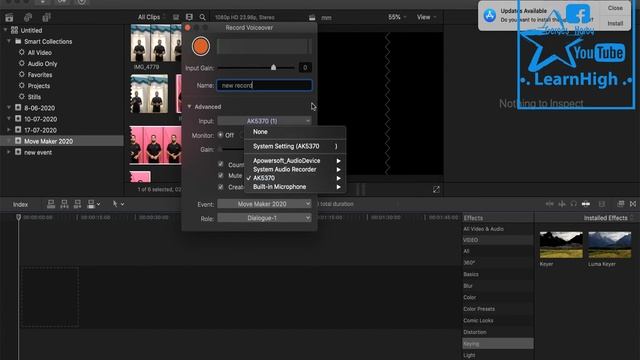The height and width of the screenshot is (360, 640).
Task: Open timeline clip appearance icon
Action: pos(602,204)
